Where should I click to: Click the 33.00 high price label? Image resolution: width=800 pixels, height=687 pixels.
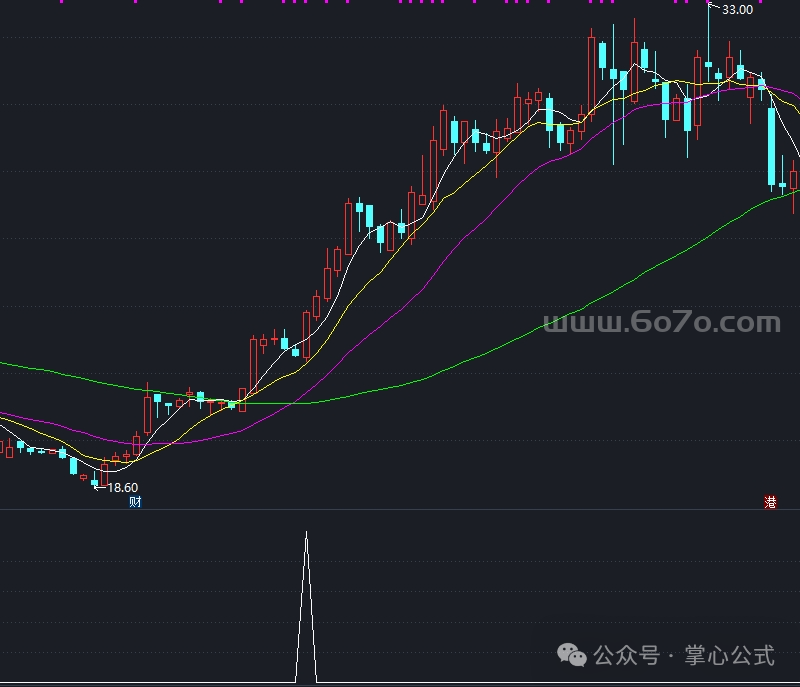pos(737,10)
